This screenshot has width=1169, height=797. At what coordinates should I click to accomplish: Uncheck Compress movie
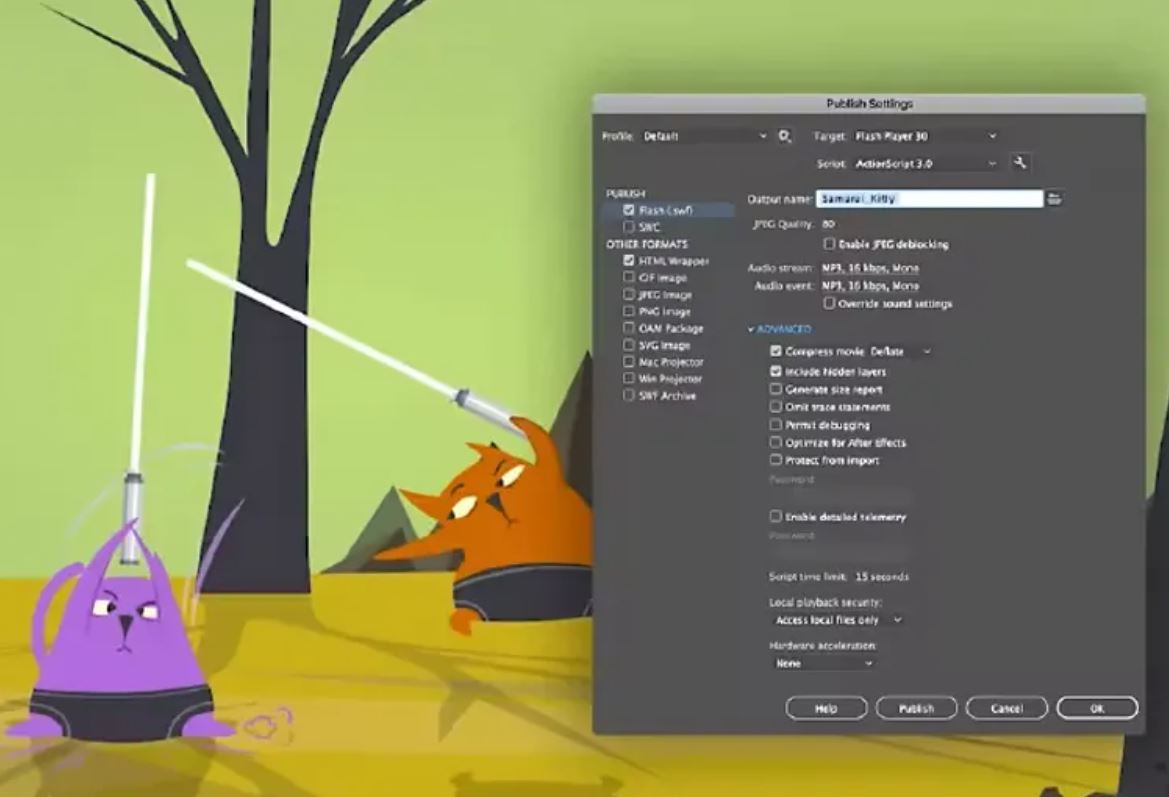point(776,352)
